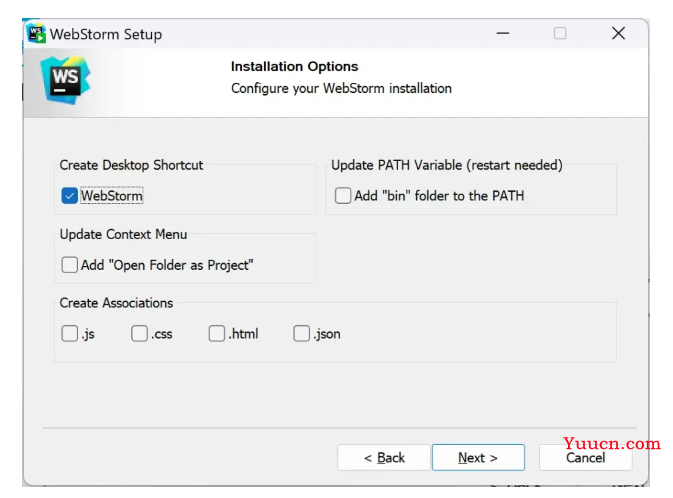Viewport: 673px width, 498px height.
Task: Check Add "Open Folder as Project" option
Action: coord(69,265)
